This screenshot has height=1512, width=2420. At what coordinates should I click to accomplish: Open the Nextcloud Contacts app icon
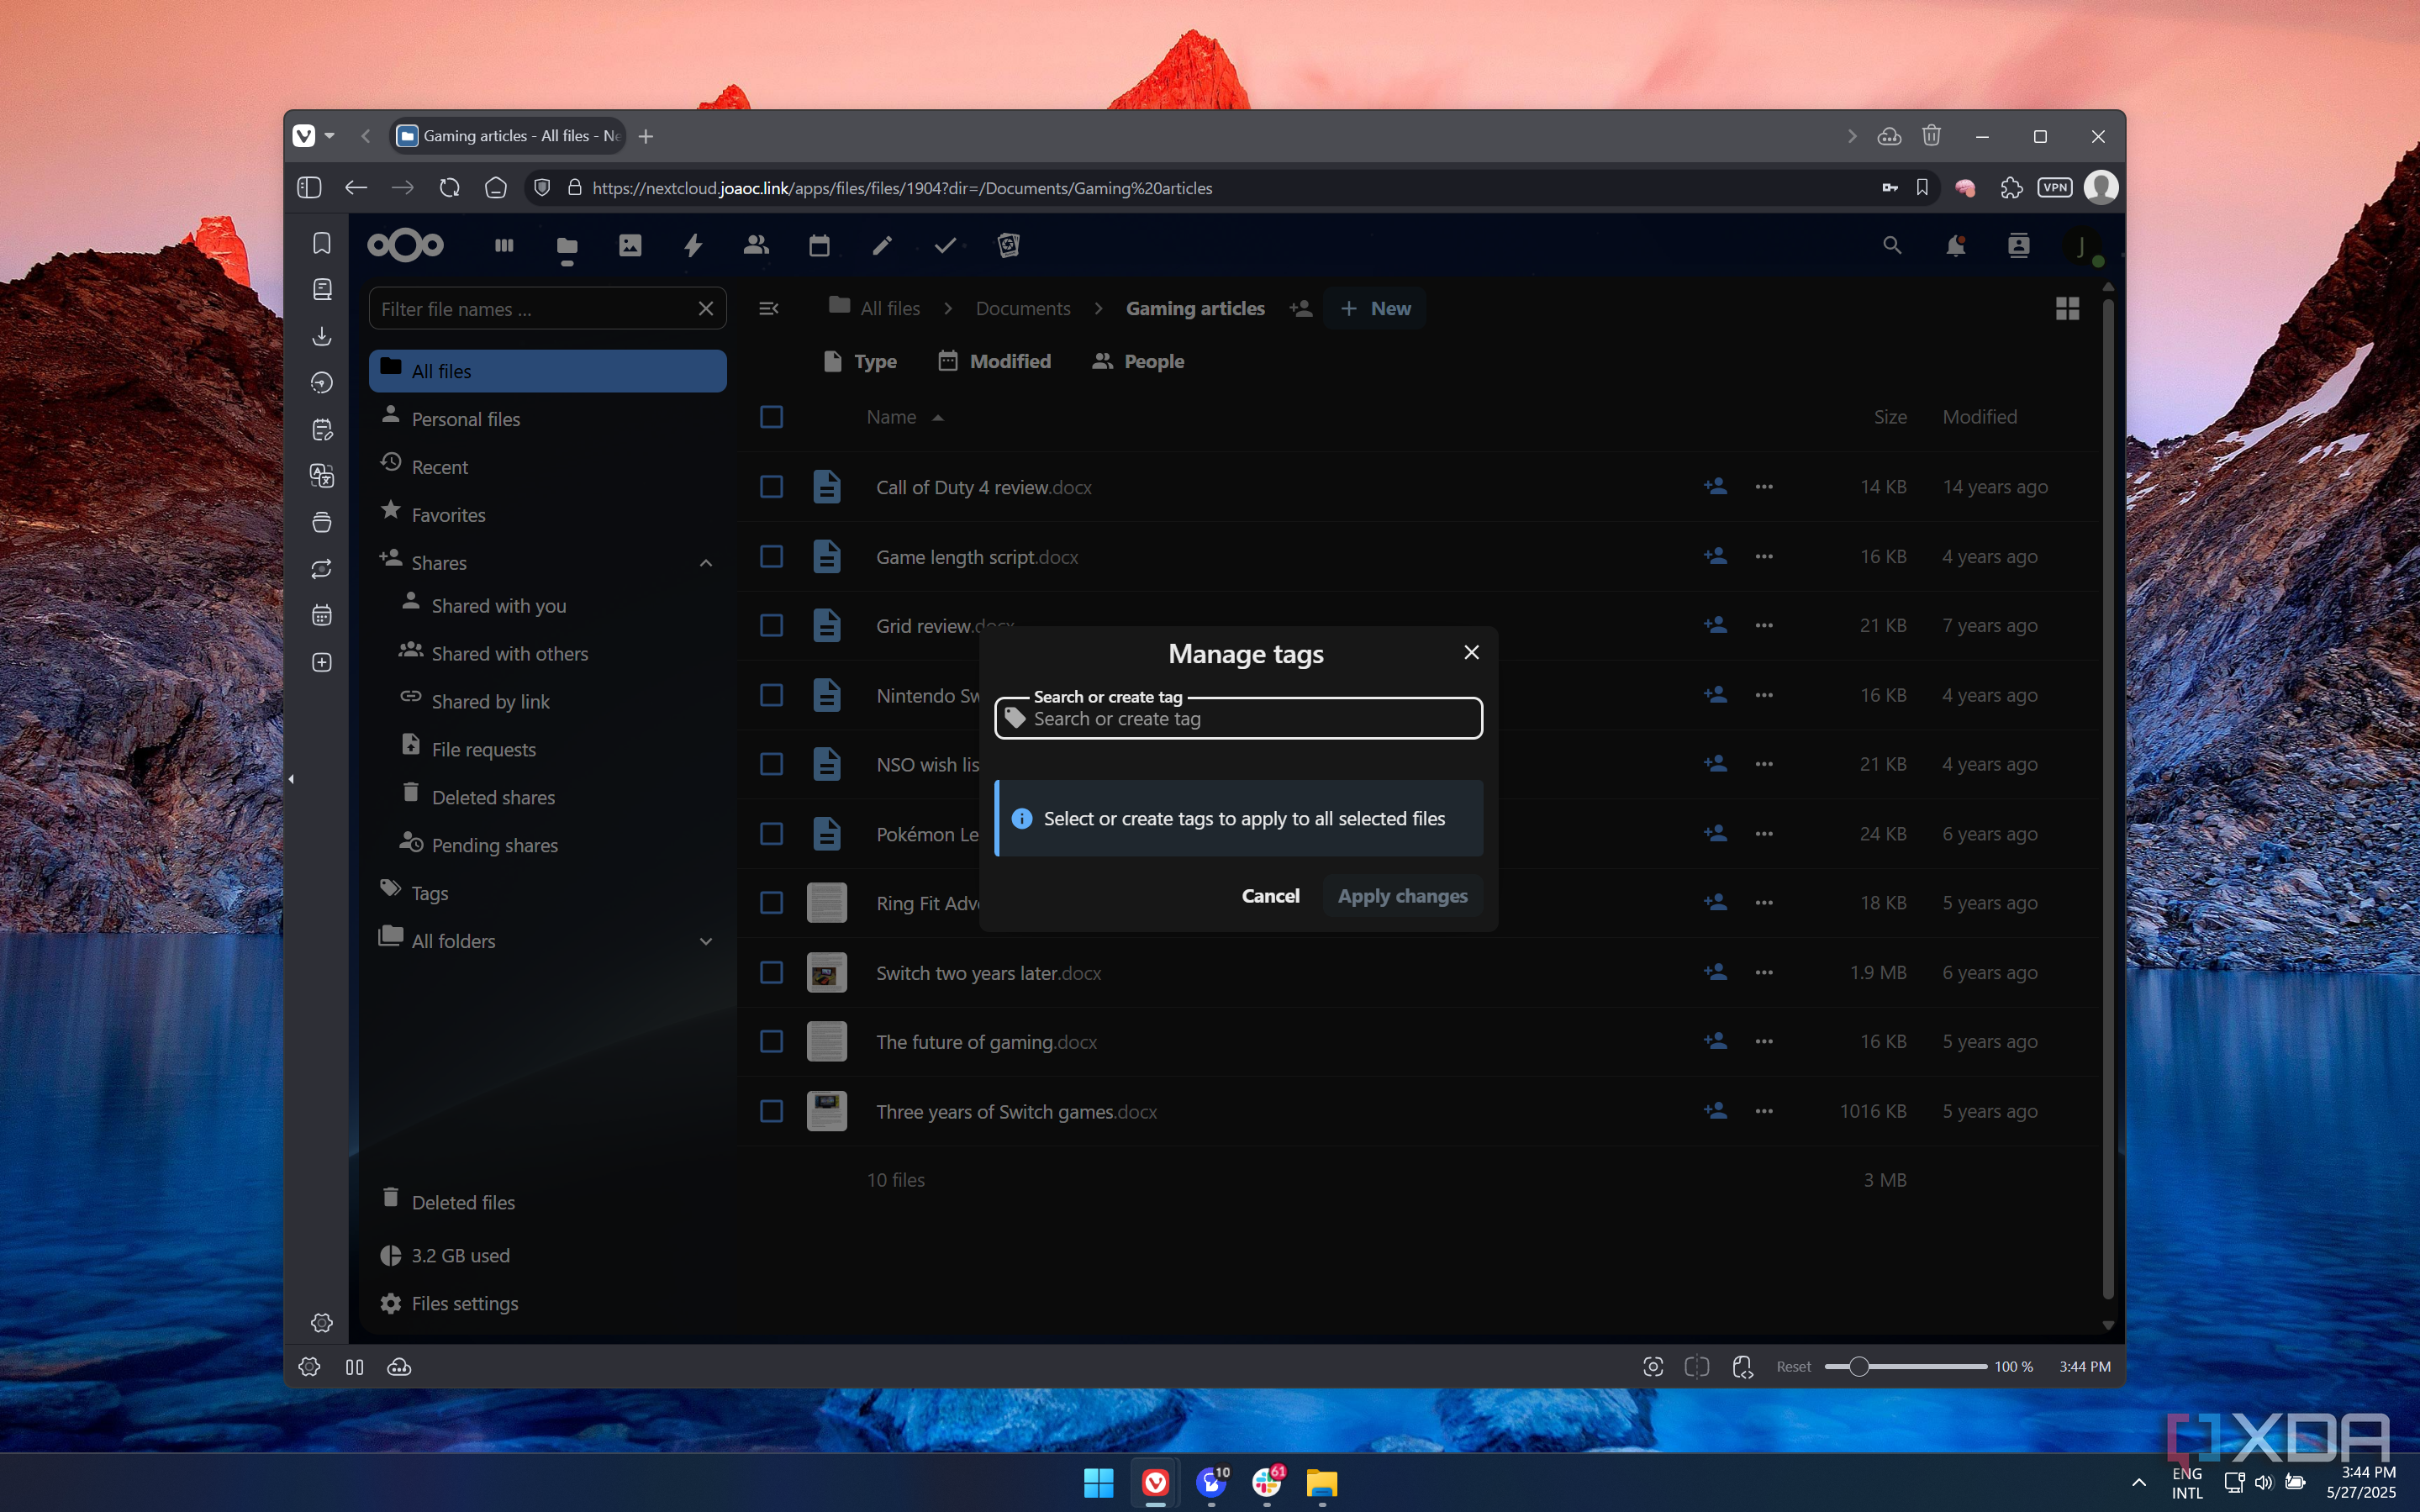click(x=756, y=245)
